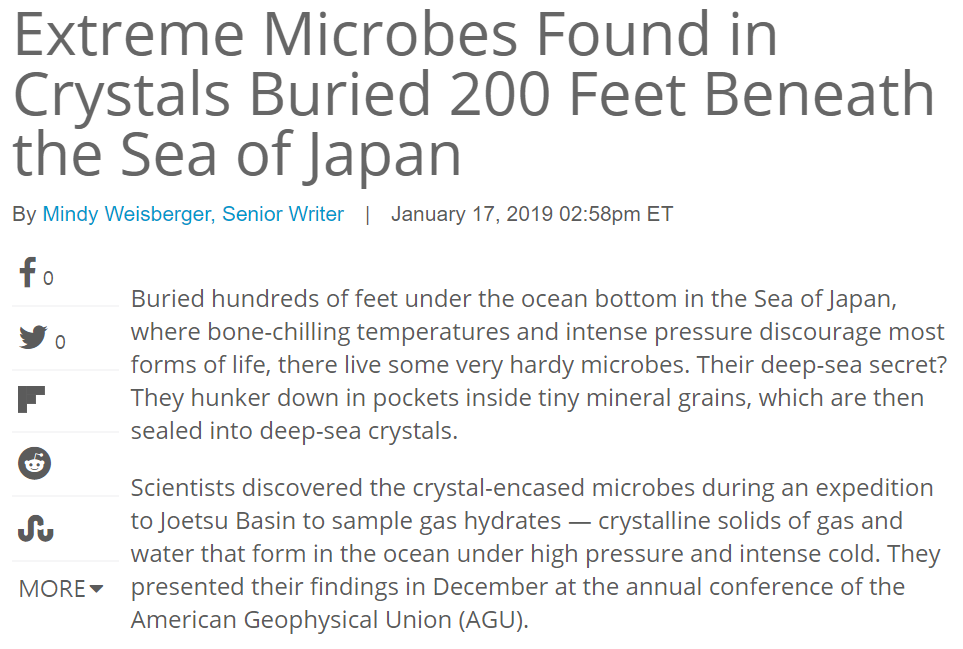This screenshot has height=649, width=963.
Task: Share the article on Twitter
Action: click(x=33, y=338)
